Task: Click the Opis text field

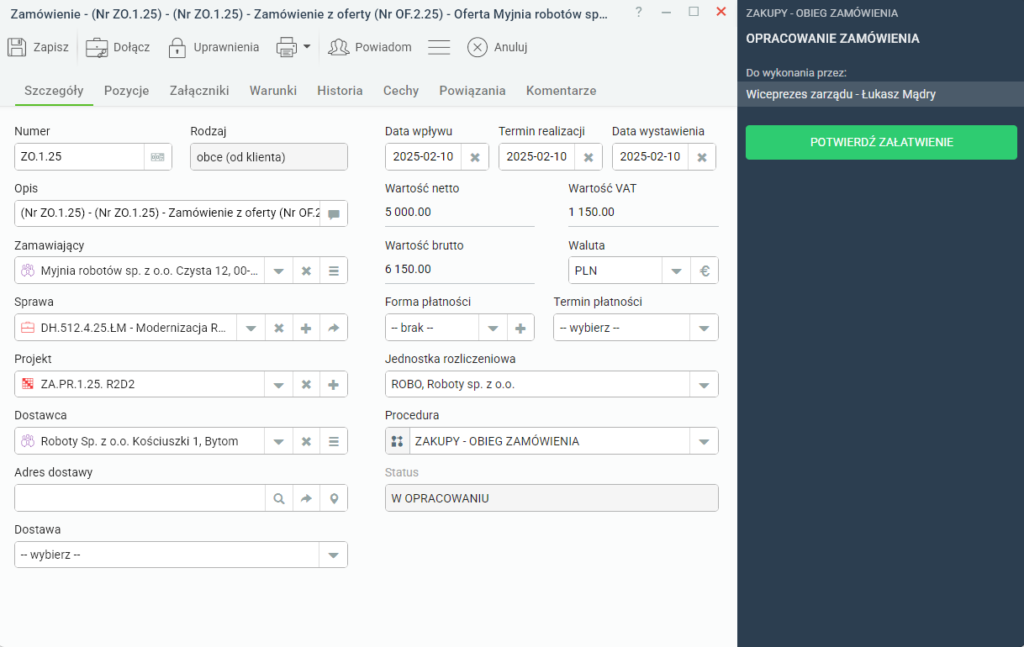Action: [x=168, y=213]
